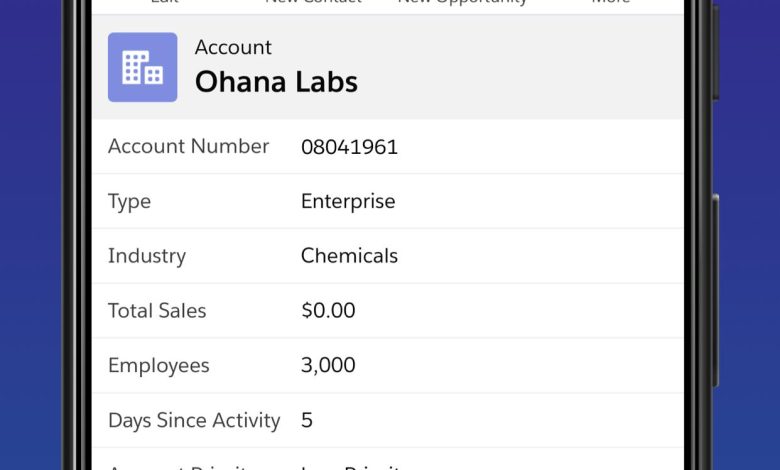Tap the Edit action at top
Viewport: 780px width, 470px height.
(x=165, y=2)
